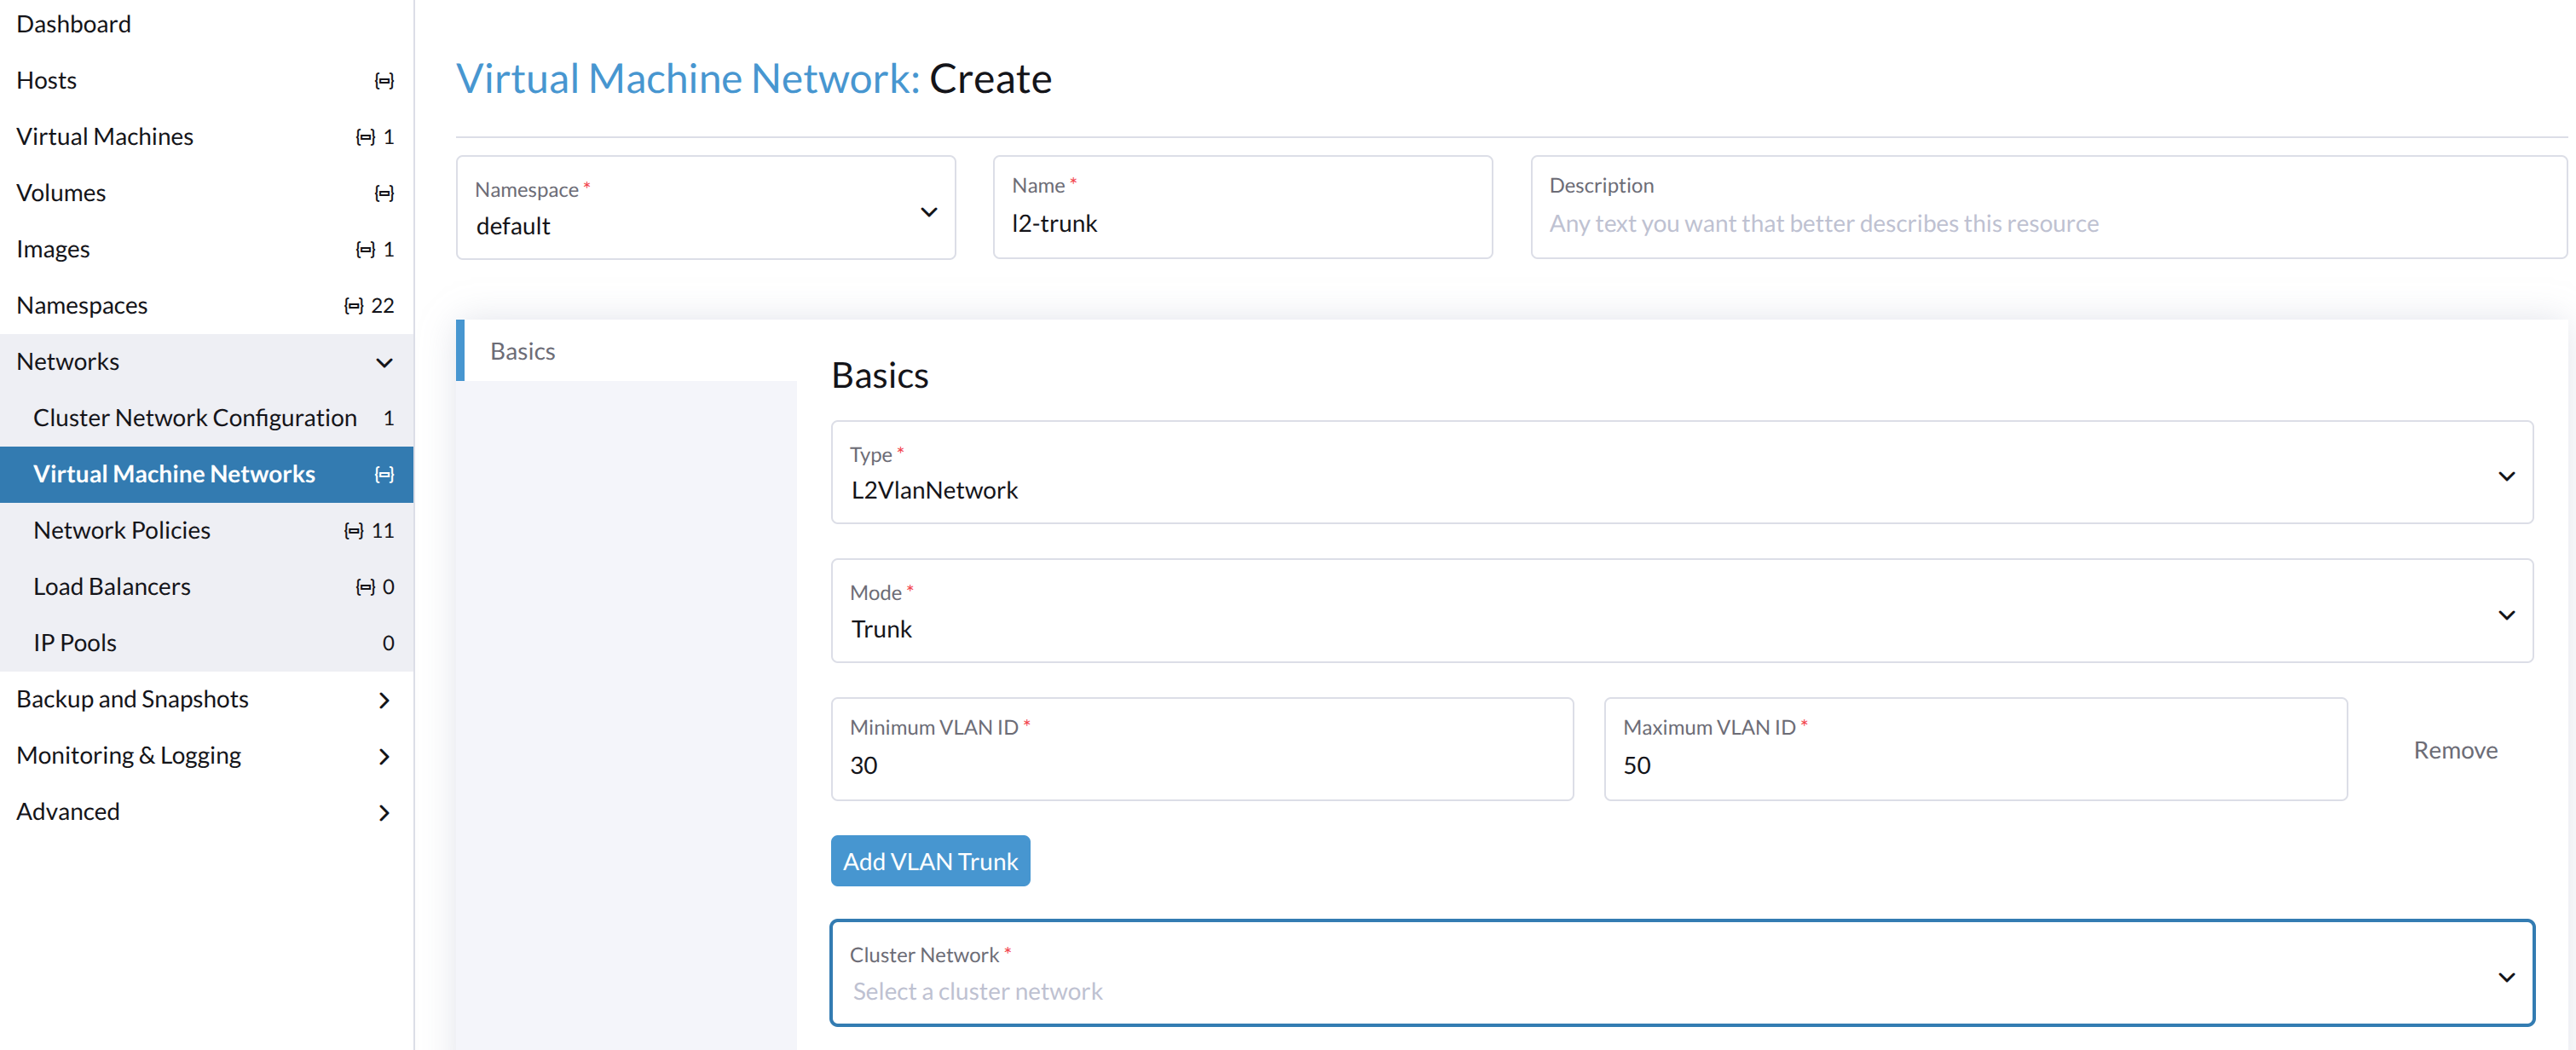Viewport: 2576px width, 1050px height.
Task: Remove the VLAN trunk range
Action: coord(2454,750)
